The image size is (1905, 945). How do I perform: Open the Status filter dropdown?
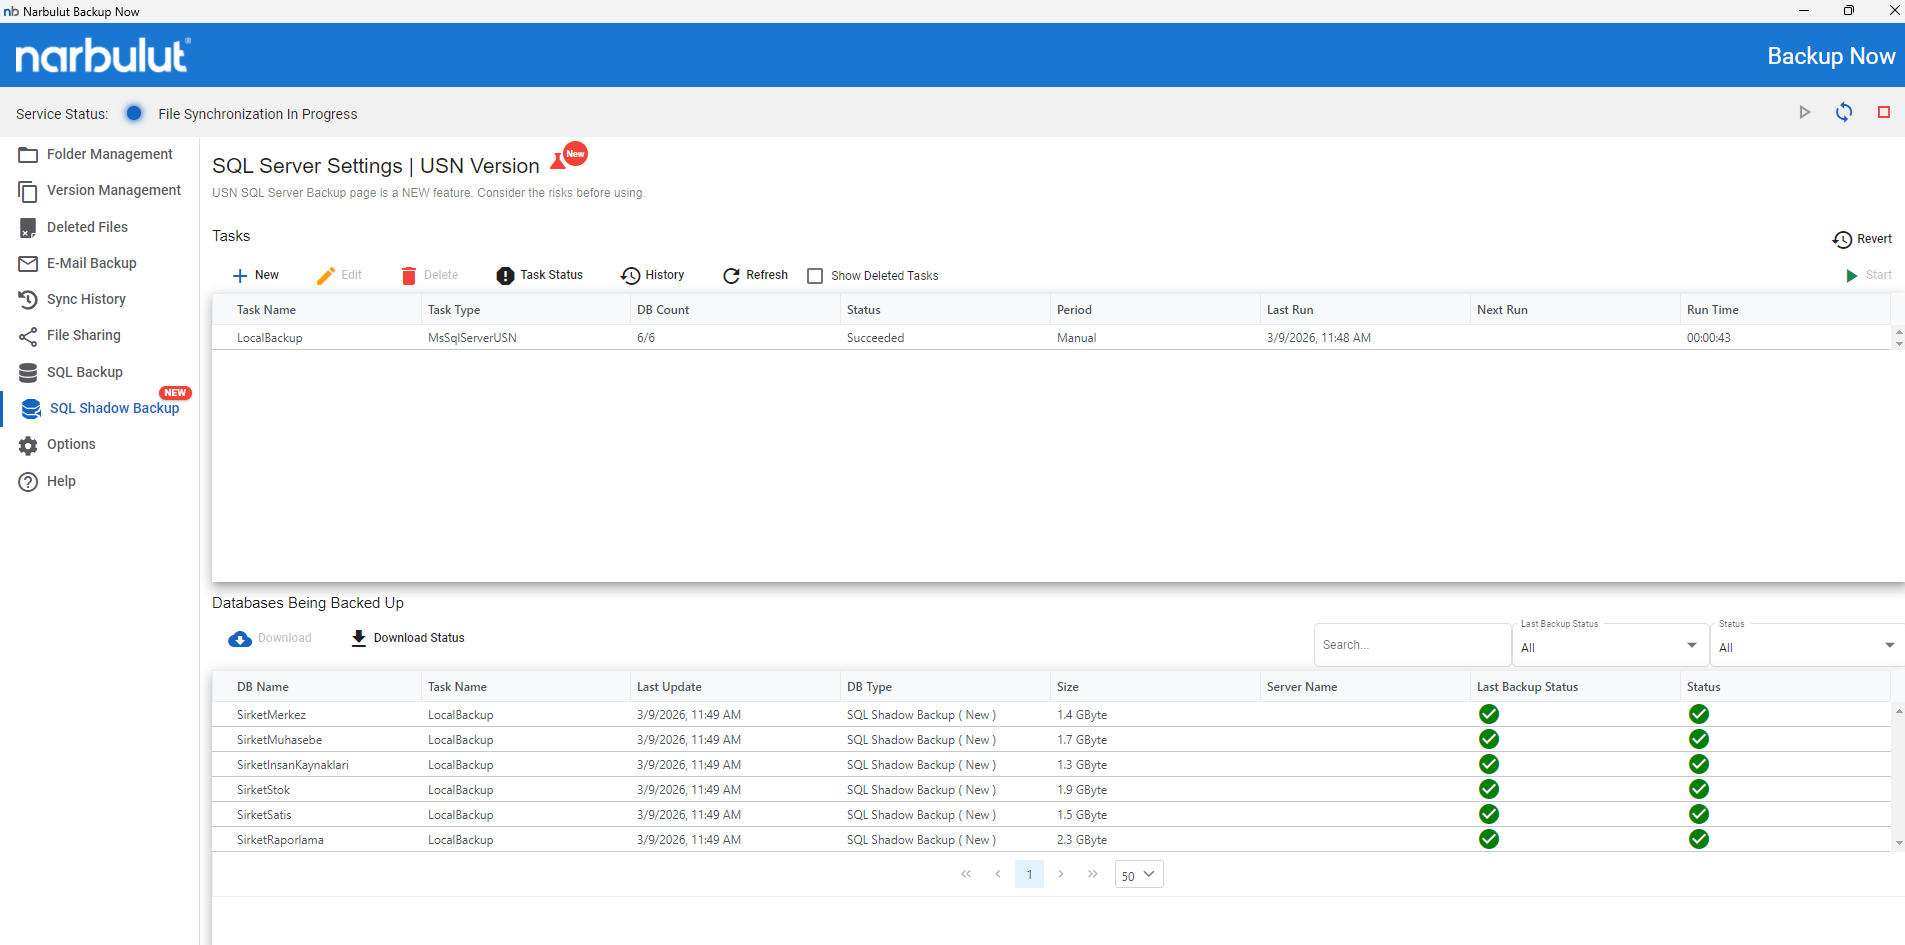1806,647
